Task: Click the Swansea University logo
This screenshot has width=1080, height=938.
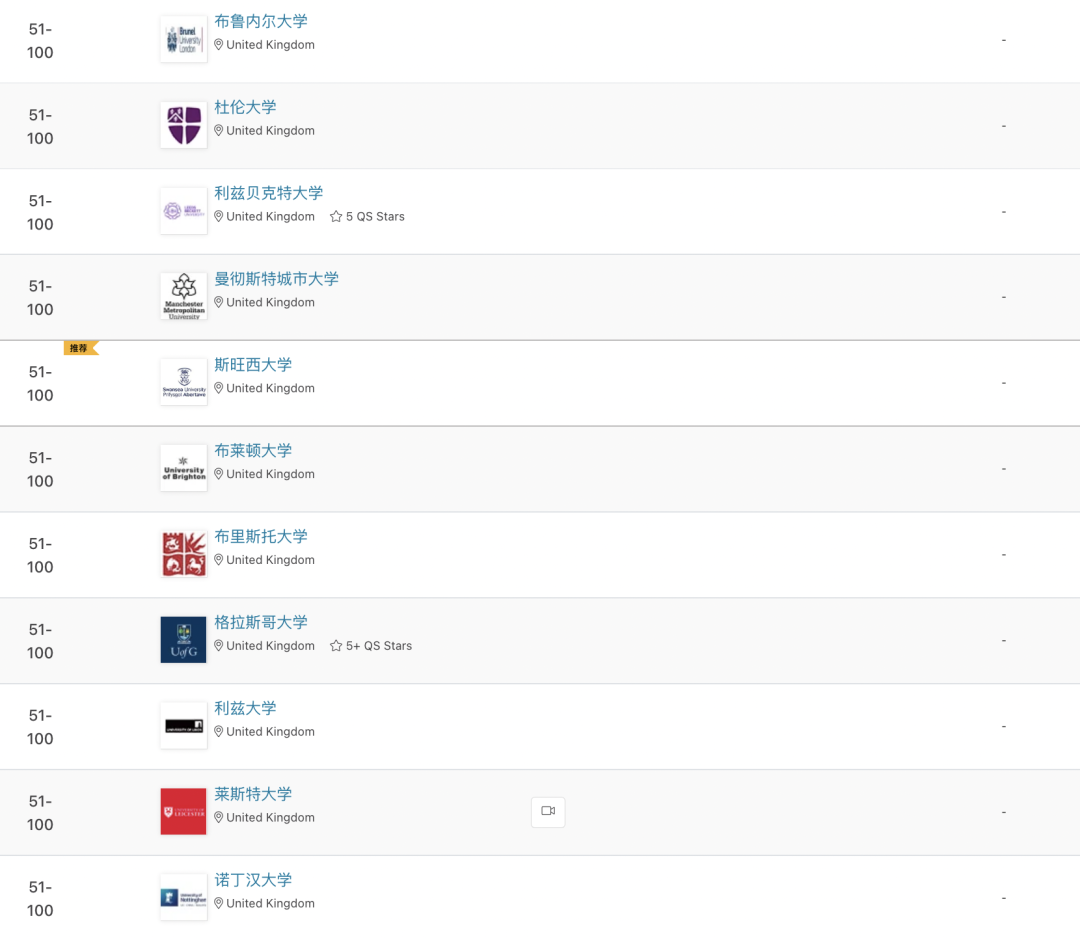Action: [x=183, y=382]
